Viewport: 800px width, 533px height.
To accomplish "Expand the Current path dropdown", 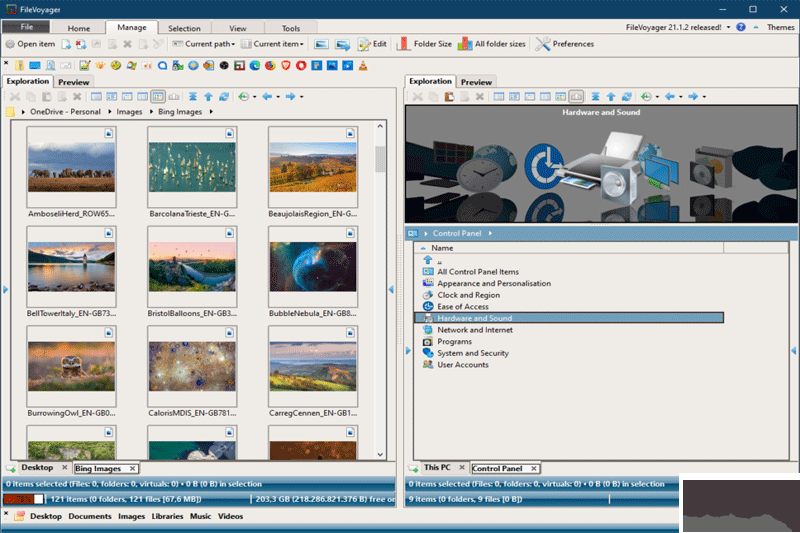I will pos(205,44).
